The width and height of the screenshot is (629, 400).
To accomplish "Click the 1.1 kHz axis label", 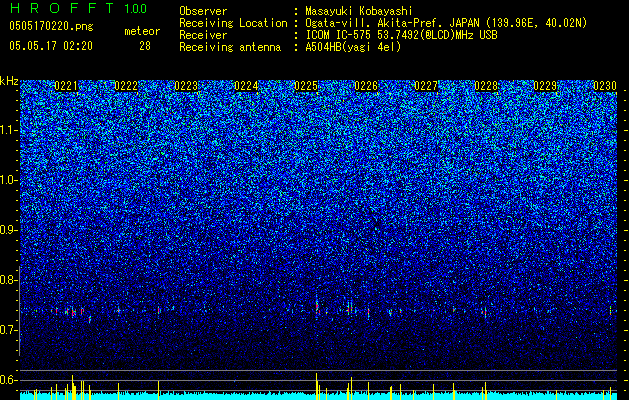I will click(x=9, y=130).
